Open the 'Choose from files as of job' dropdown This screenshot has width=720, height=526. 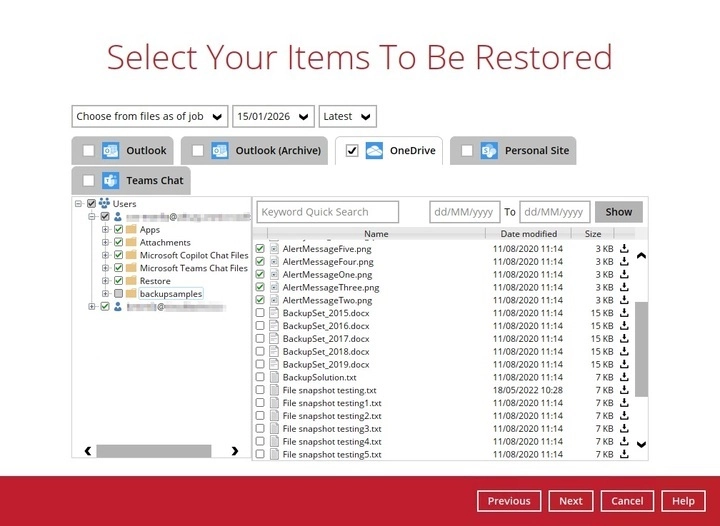(150, 117)
